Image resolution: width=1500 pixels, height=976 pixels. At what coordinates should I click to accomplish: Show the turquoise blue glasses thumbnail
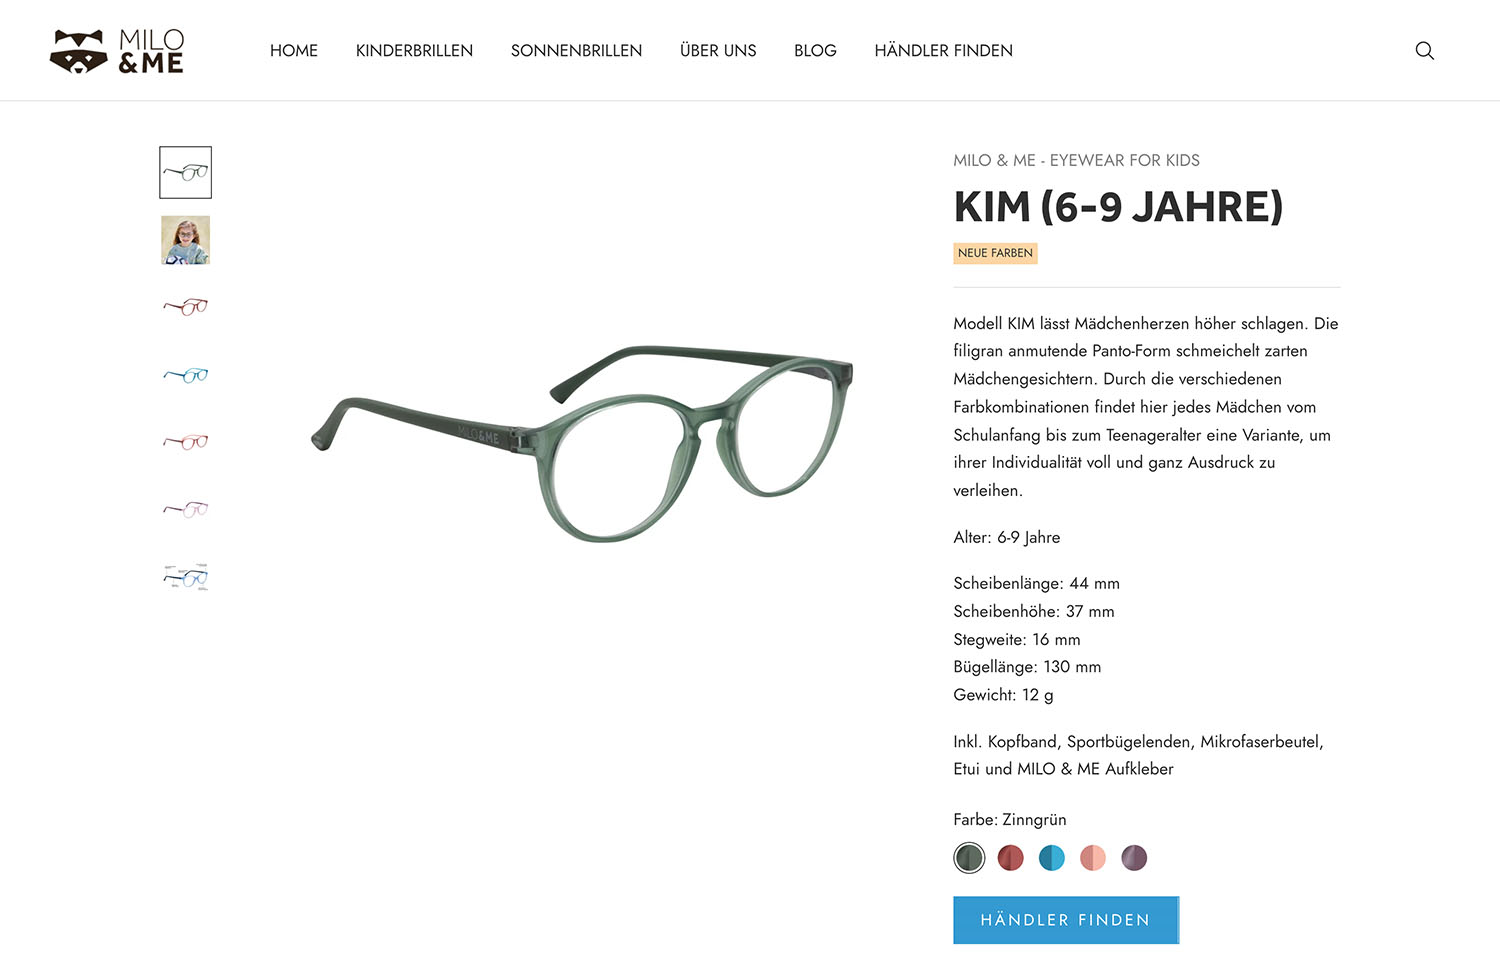point(186,375)
